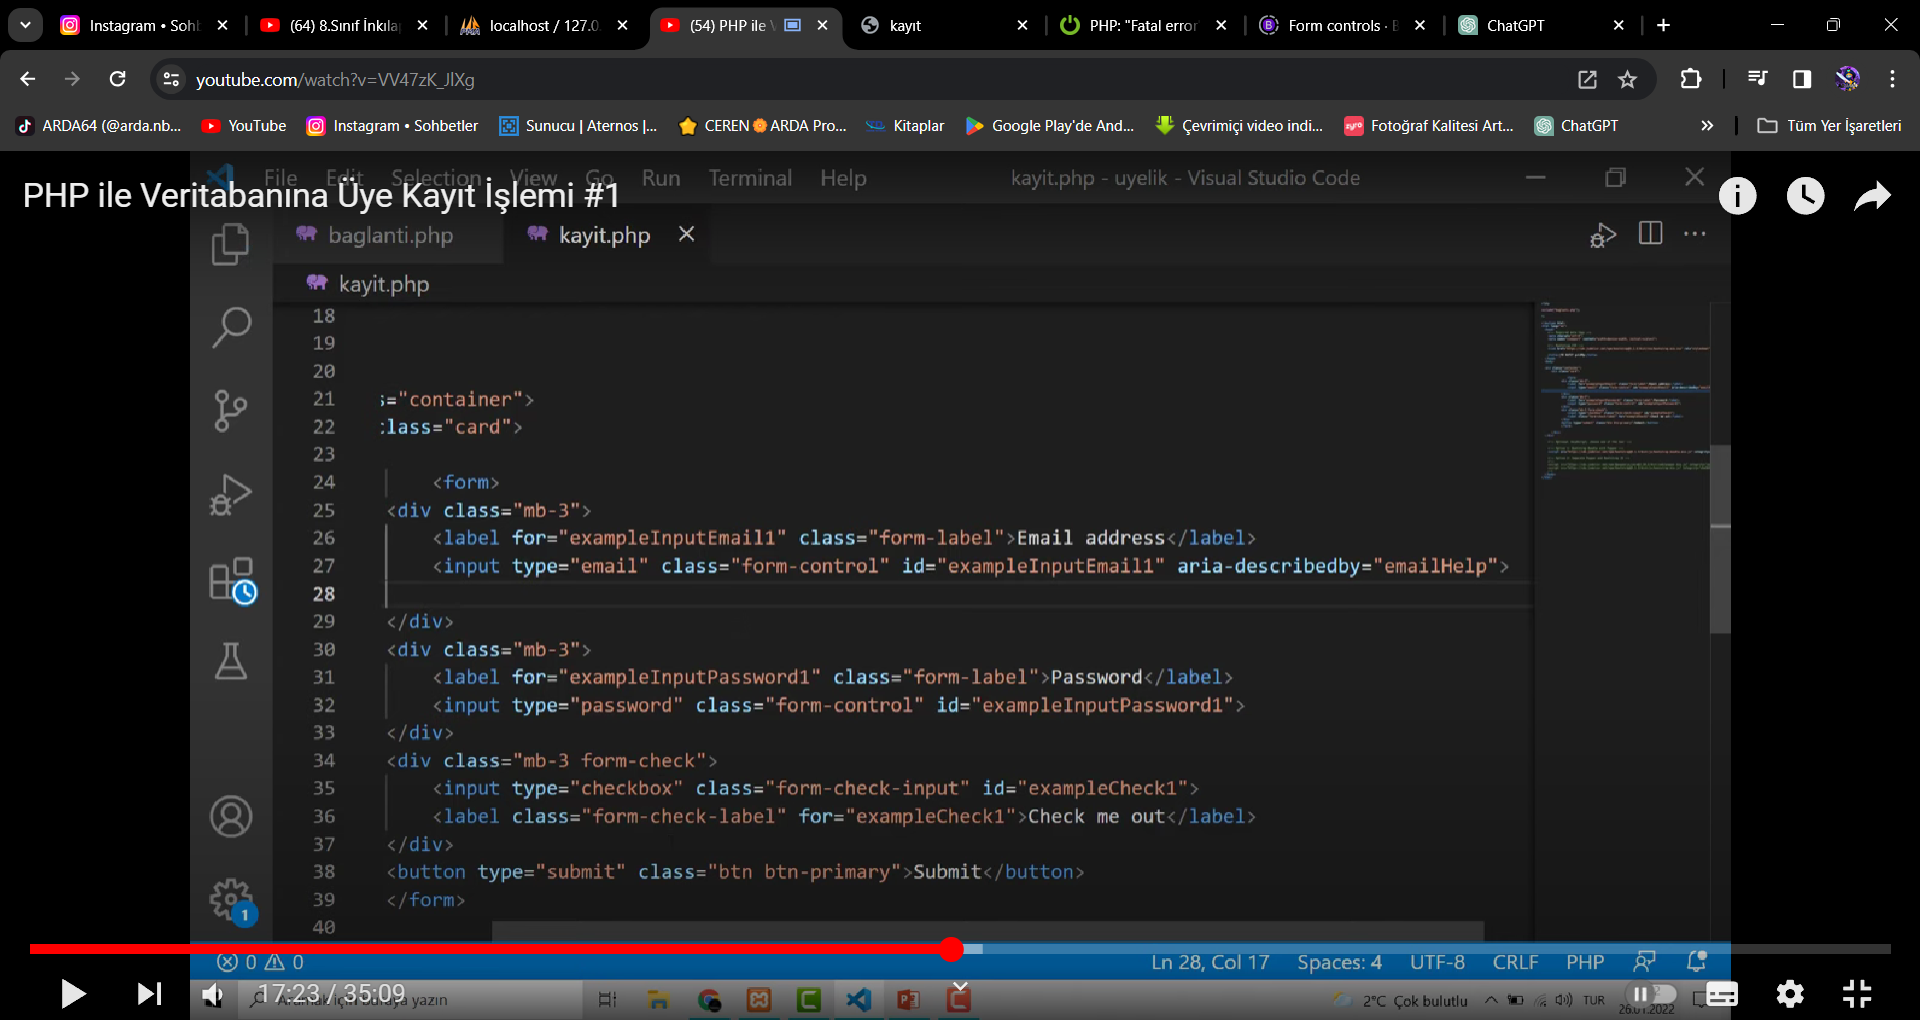Open the Kitaplar bookmark
Image resolution: width=1920 pixels, height=1020 pixels.
906,126
